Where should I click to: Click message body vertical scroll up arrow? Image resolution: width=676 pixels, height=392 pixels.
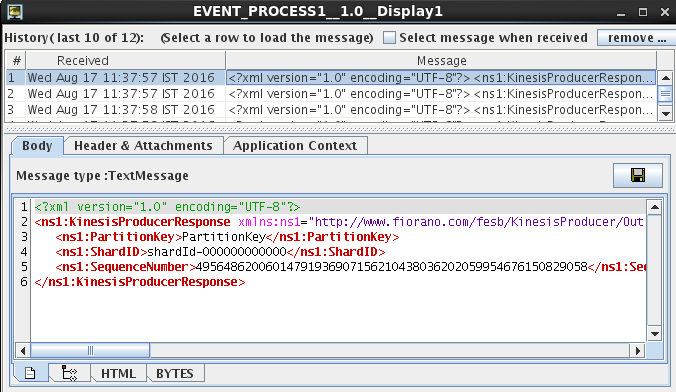pyautogui.click(x=655, y=207)
